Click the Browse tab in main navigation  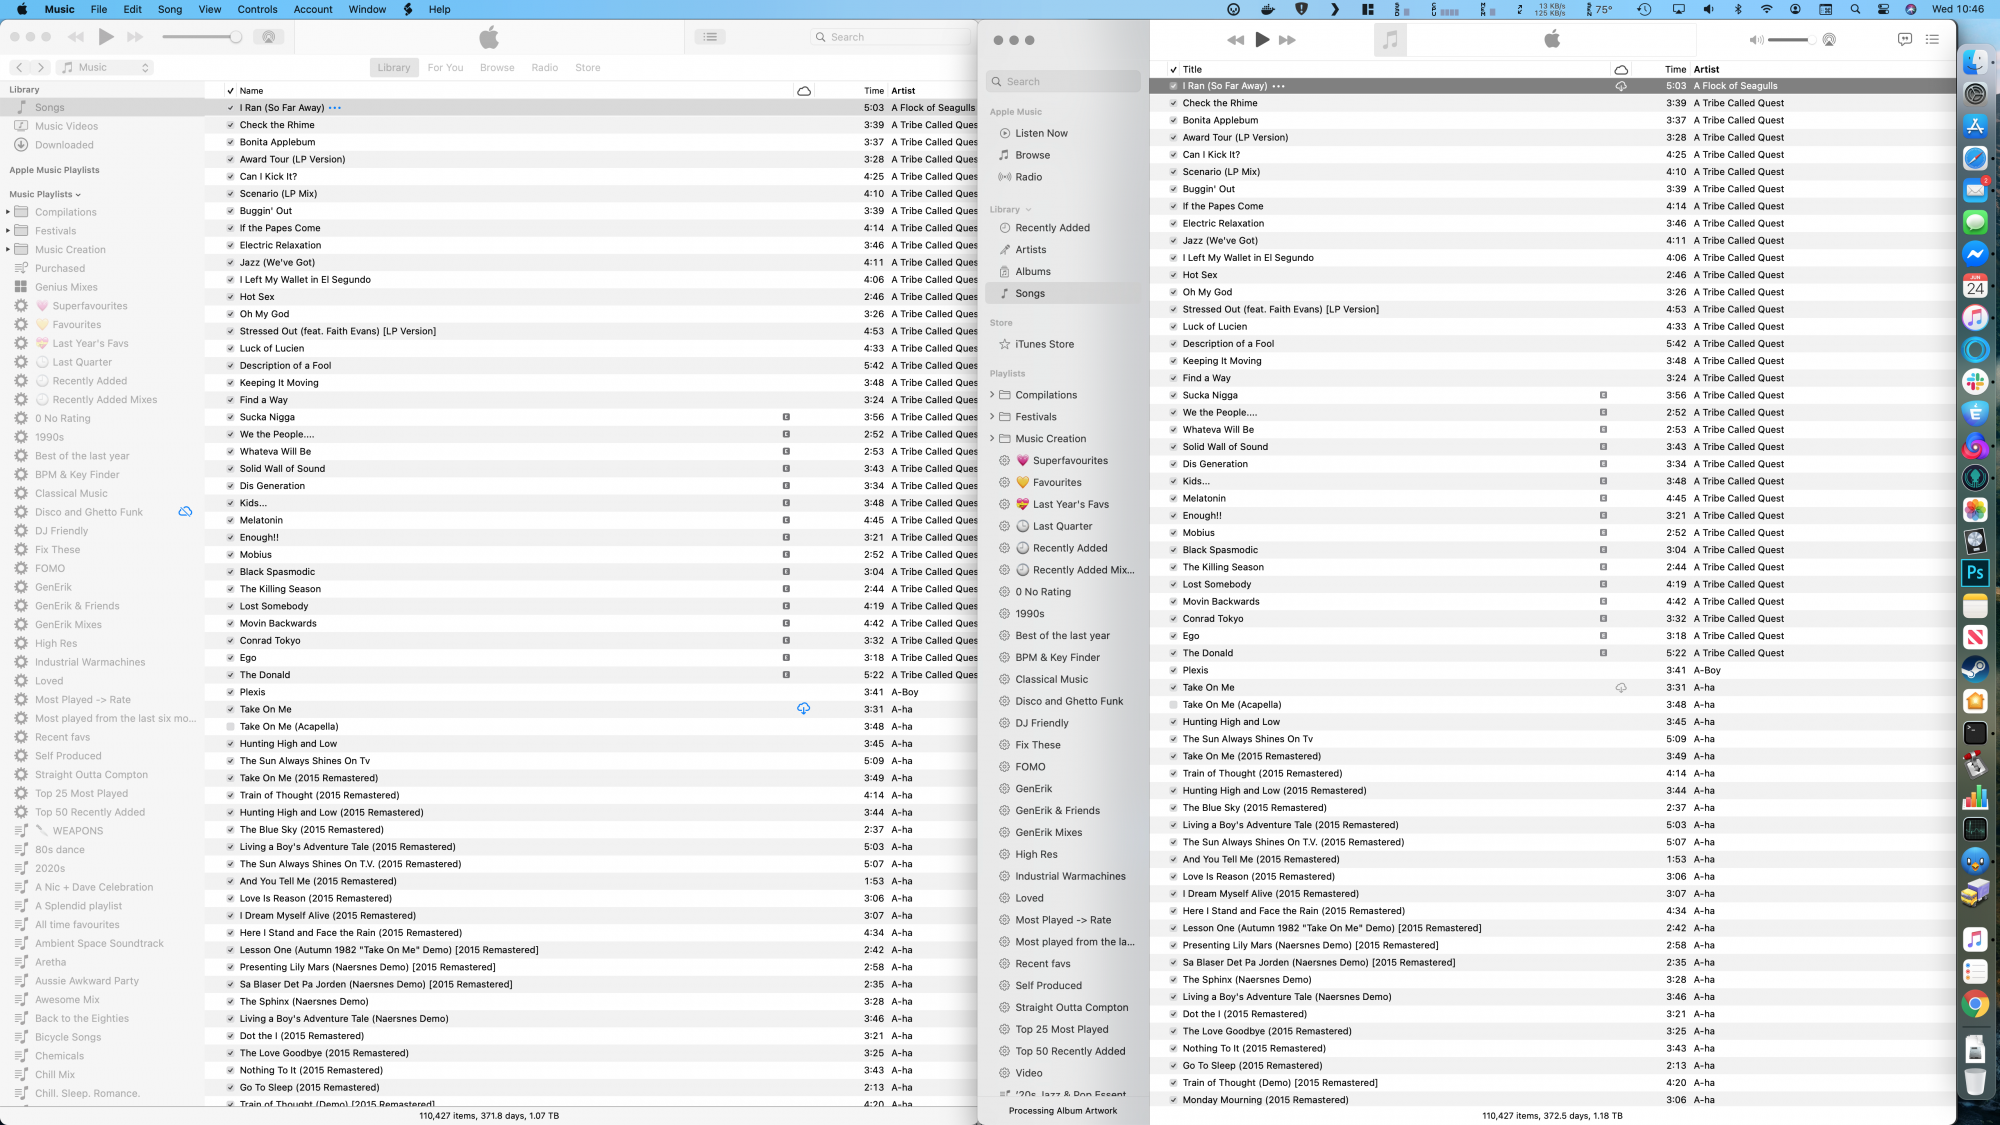tap(496, 66)
